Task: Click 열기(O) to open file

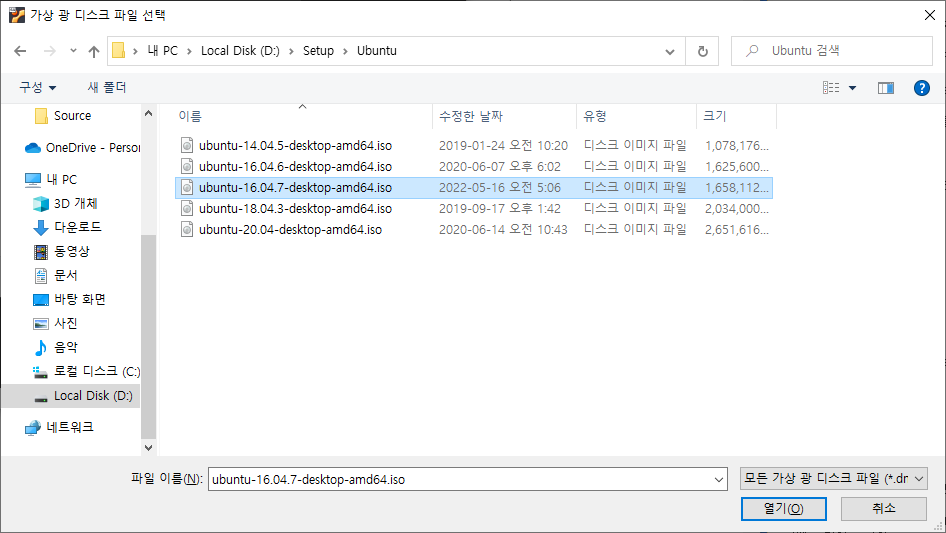Action: point(784,509)
